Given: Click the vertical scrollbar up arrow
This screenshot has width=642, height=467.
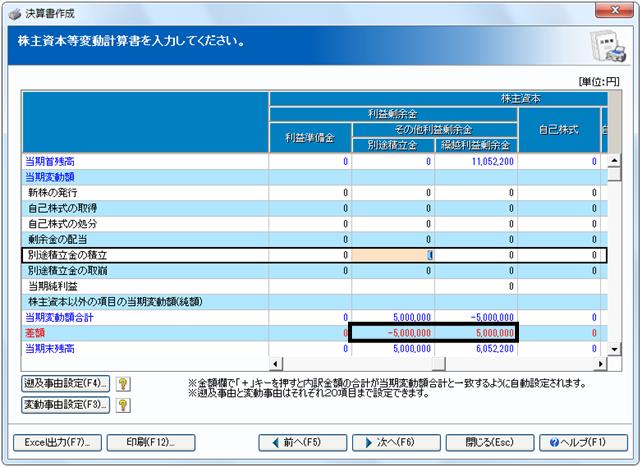Looking at the screenshot, I should tap(614, 160).
